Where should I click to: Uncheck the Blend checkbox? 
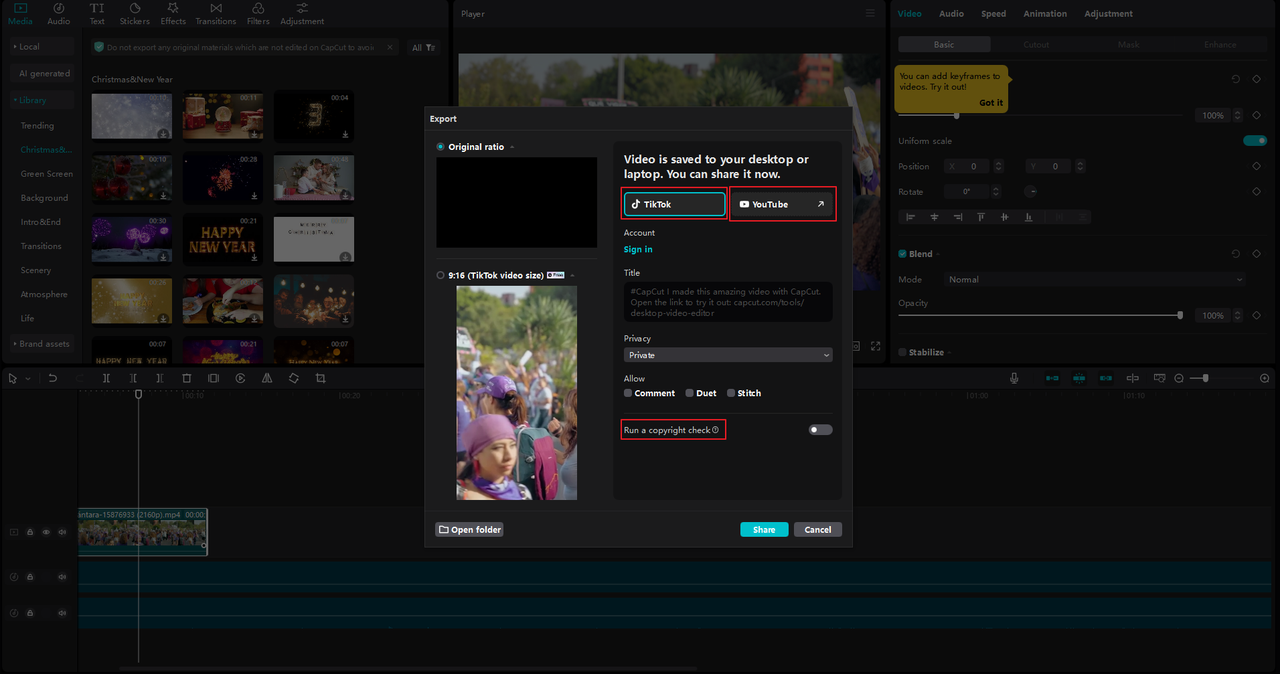pyautogui.click(x=902, y=254)
